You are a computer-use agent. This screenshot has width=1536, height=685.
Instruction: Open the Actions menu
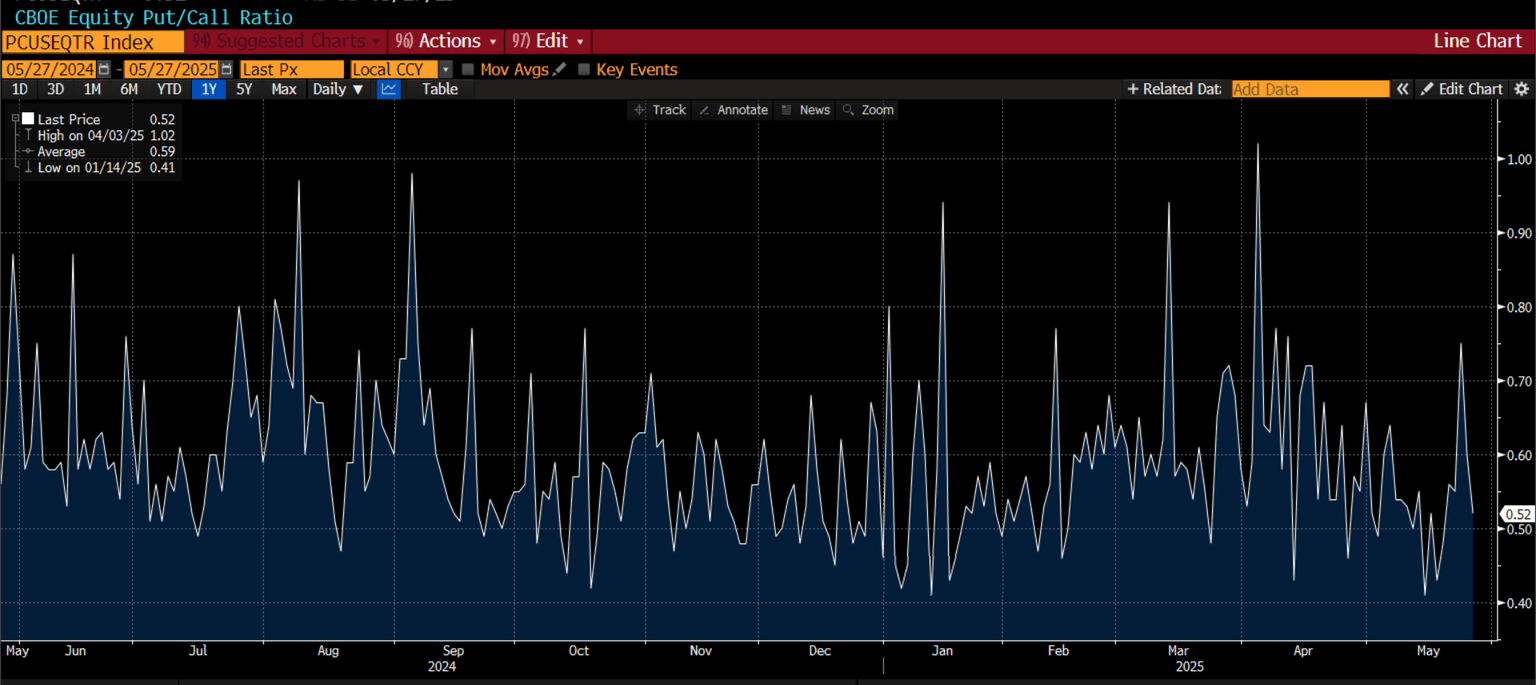[447, 41]
